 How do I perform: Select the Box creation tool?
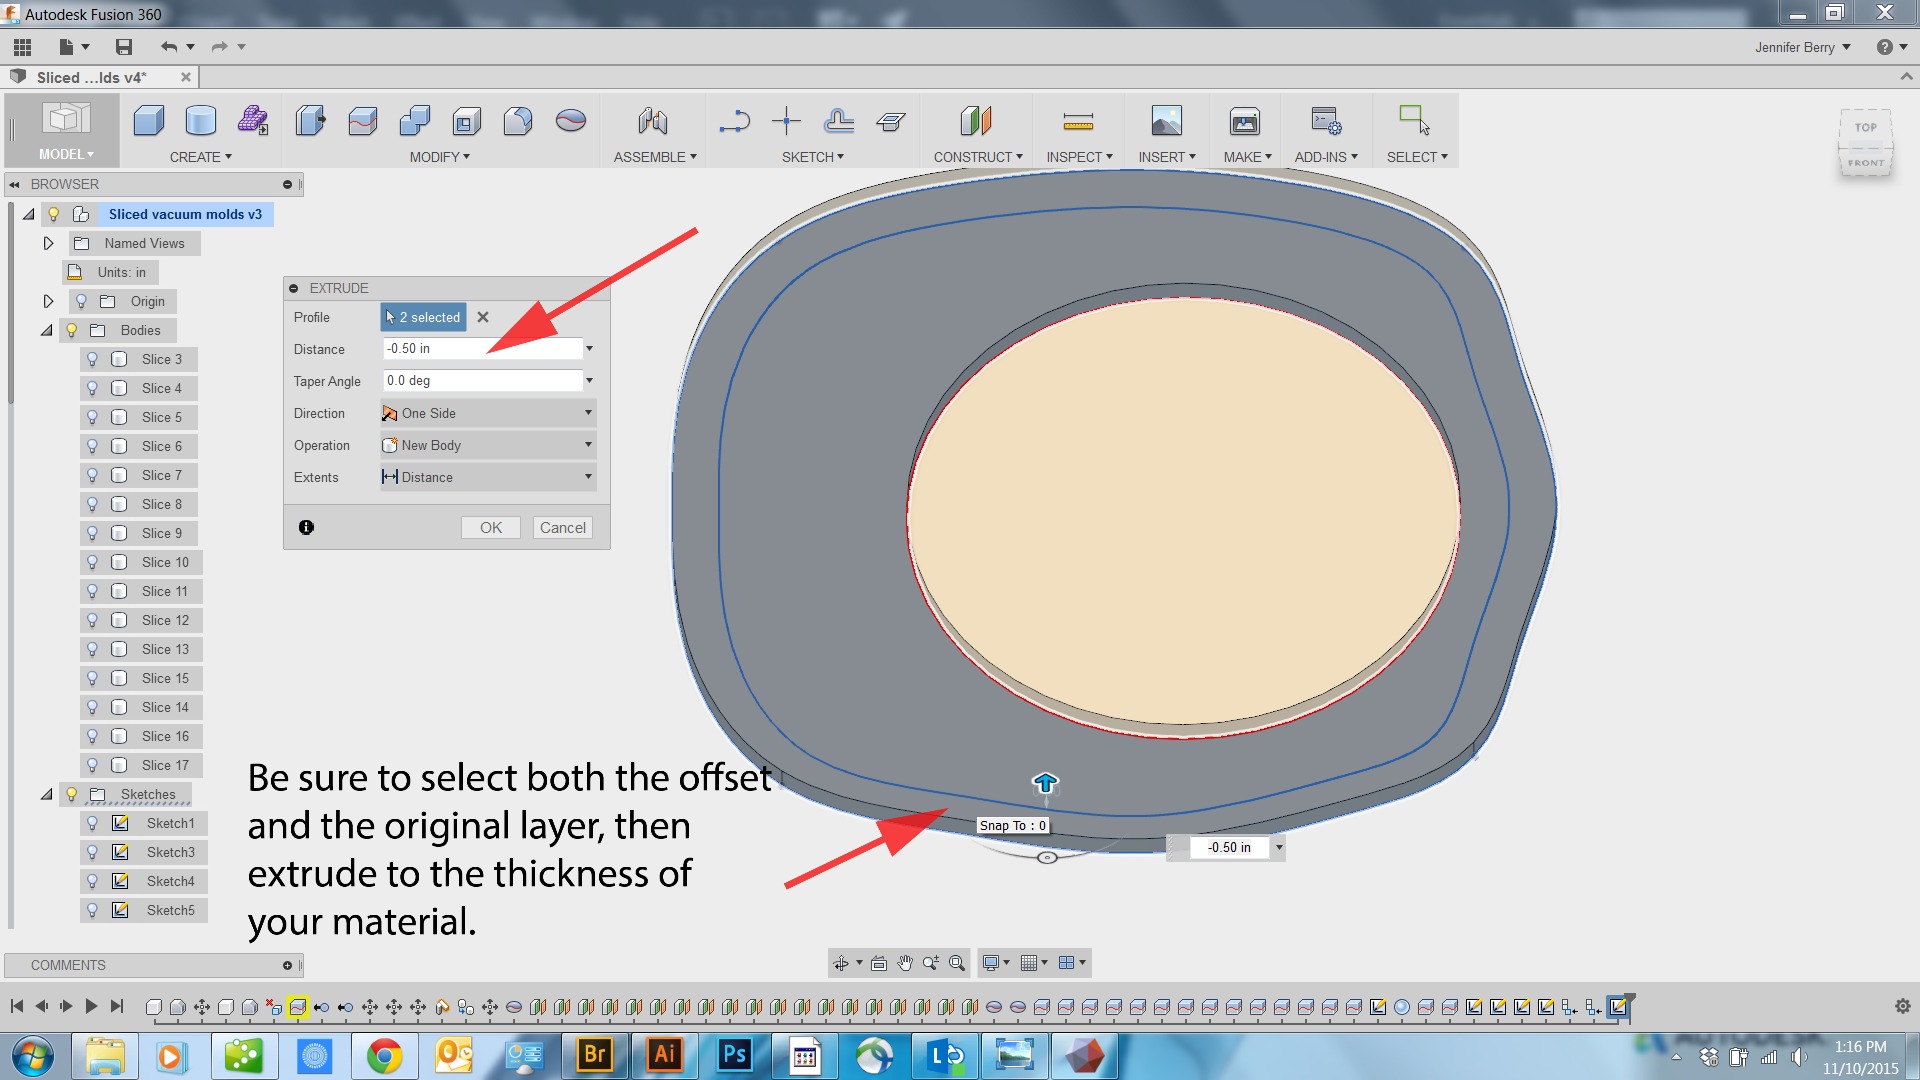tap(148, 120)
